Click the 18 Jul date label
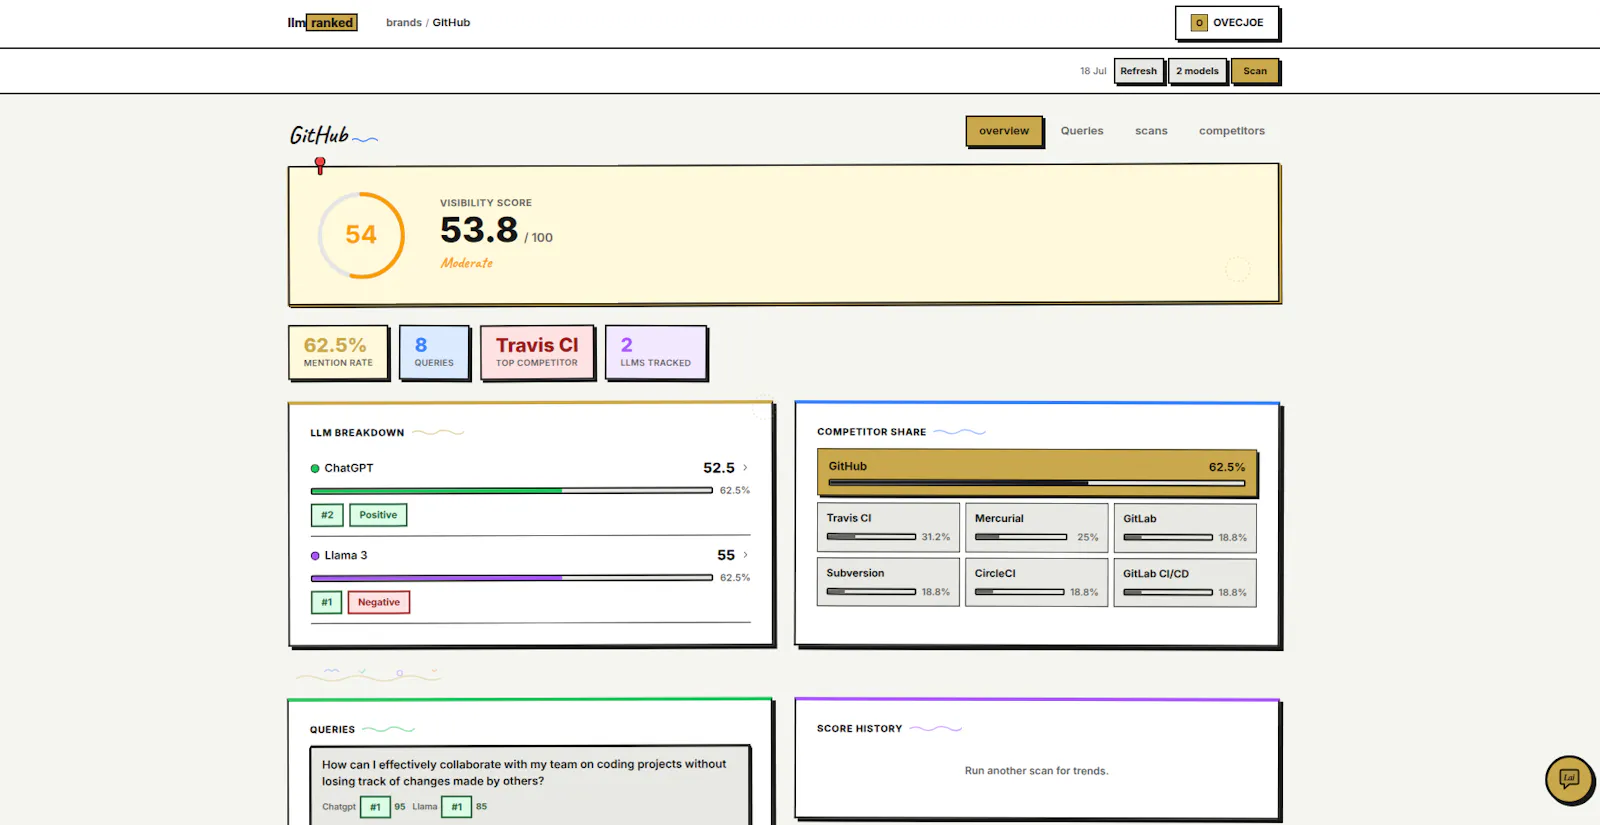The width and height of the screenshot is (1600, 825). coord(1093,71)
